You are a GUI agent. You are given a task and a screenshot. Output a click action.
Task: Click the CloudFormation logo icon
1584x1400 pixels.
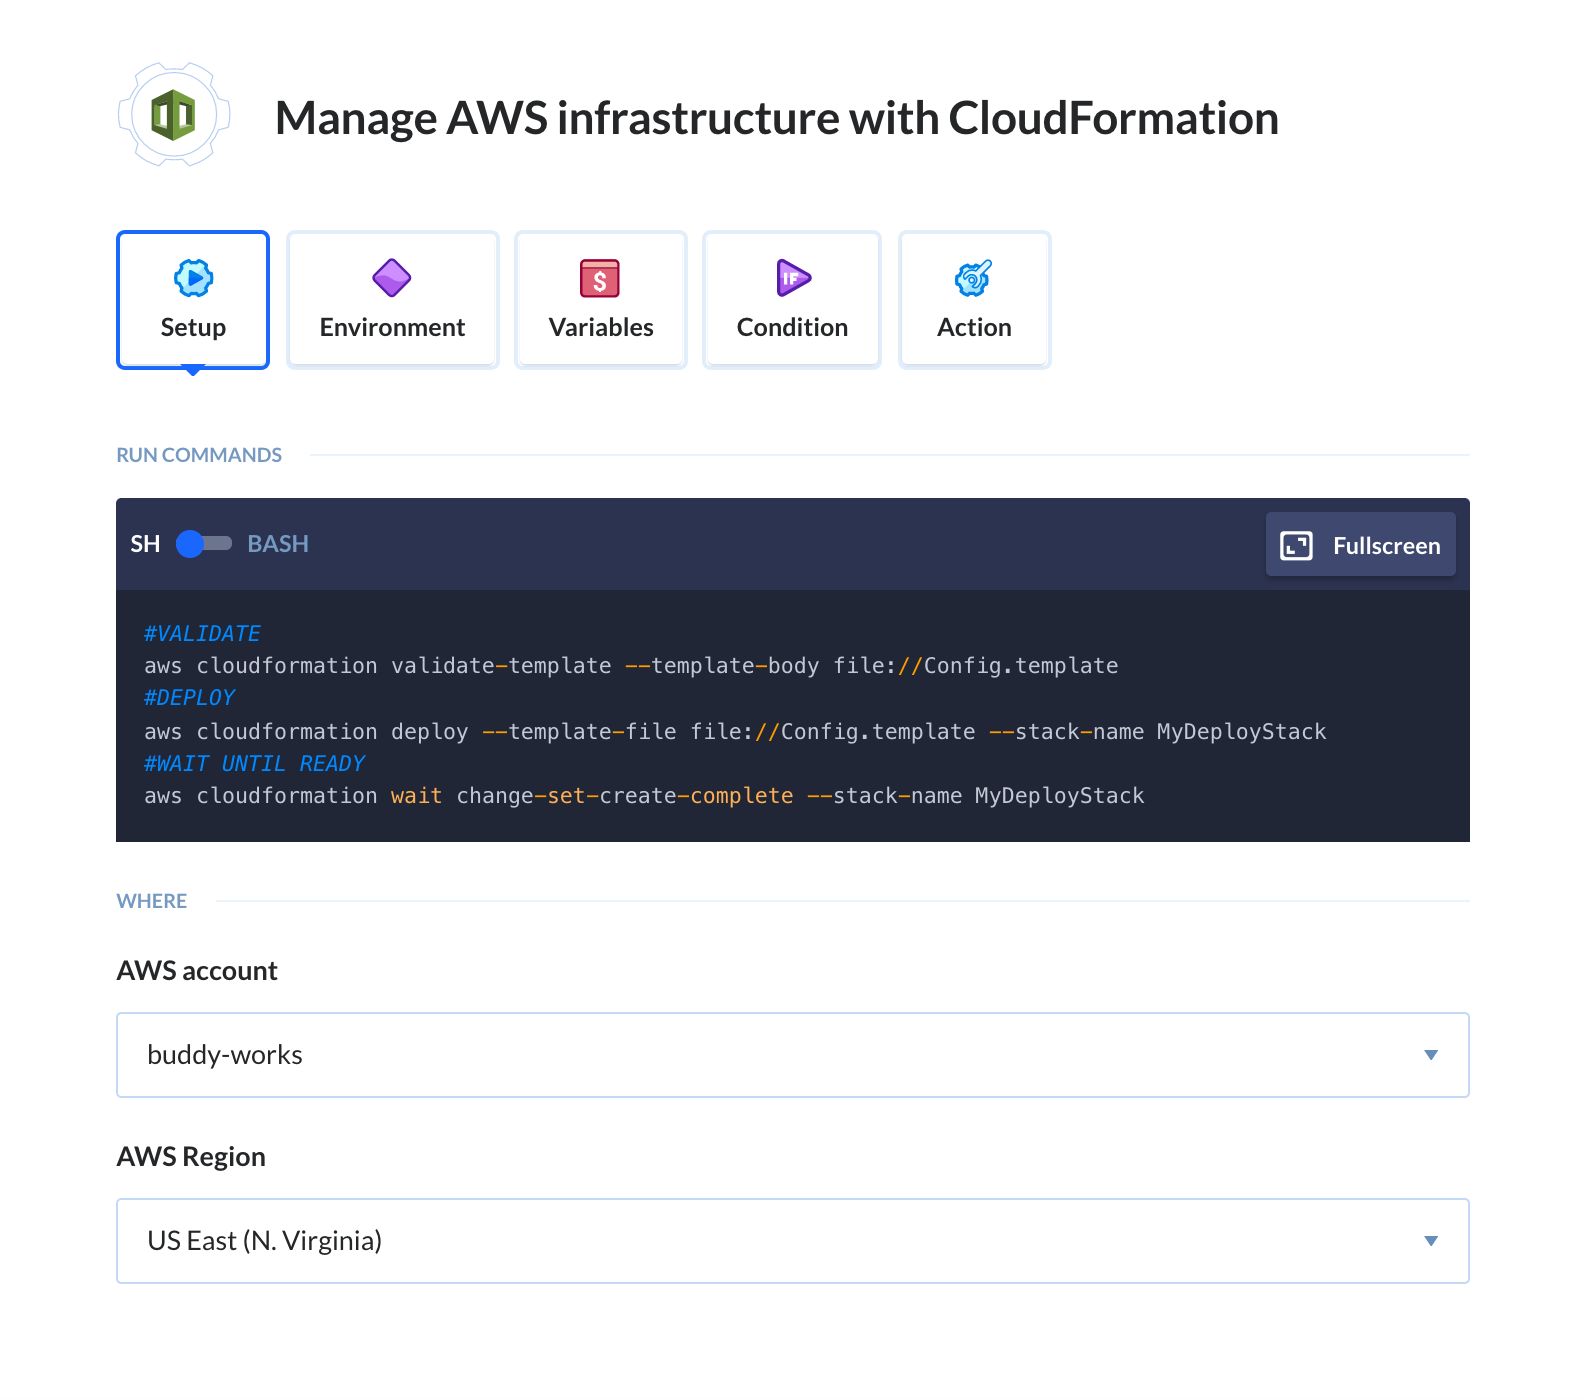[x=174, y=115]
